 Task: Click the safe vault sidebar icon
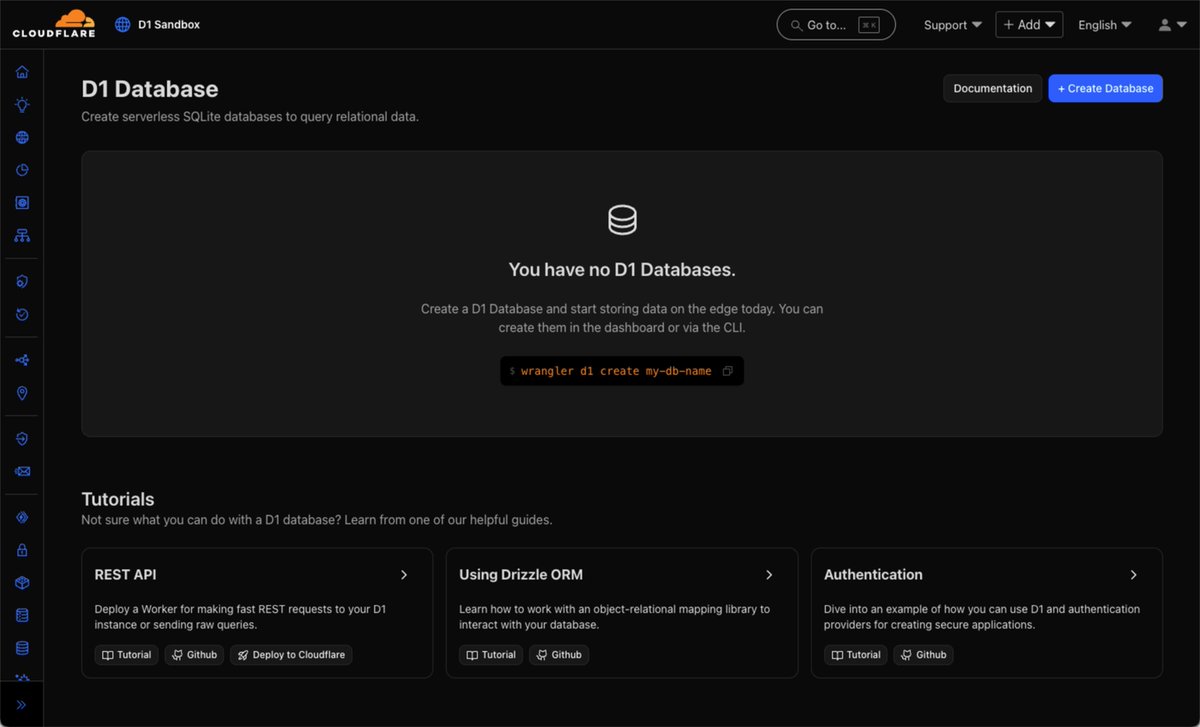coord(22,203)
